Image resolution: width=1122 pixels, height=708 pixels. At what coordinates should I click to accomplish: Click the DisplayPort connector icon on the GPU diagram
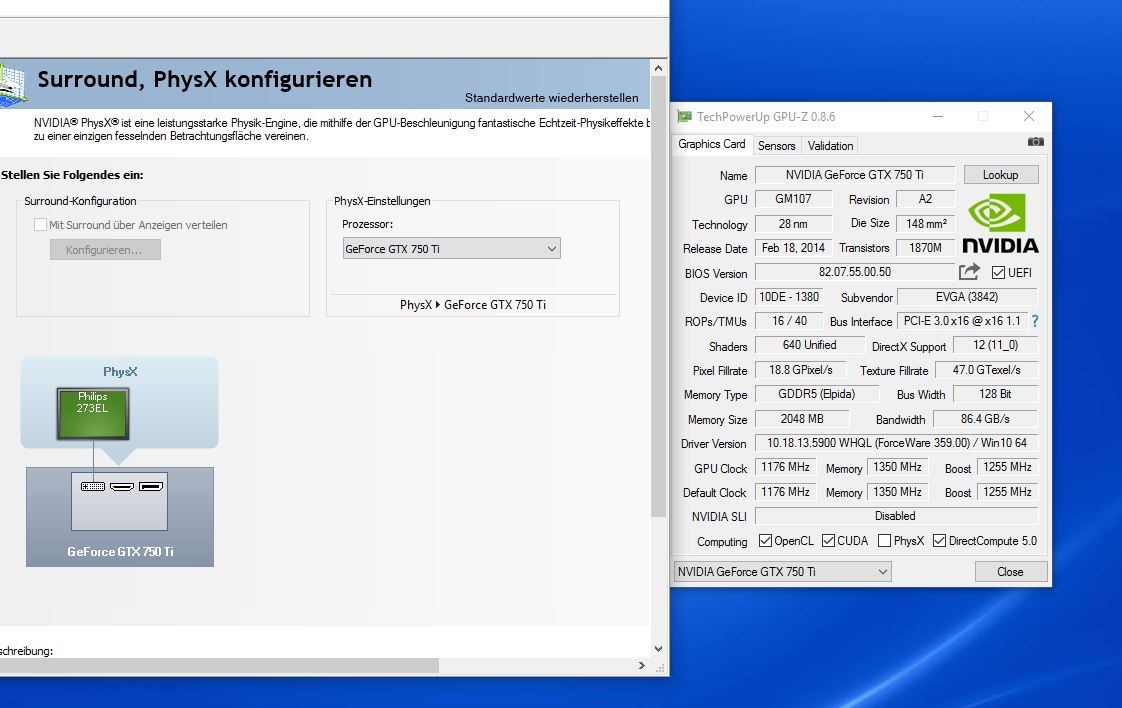tap(151, 487)
